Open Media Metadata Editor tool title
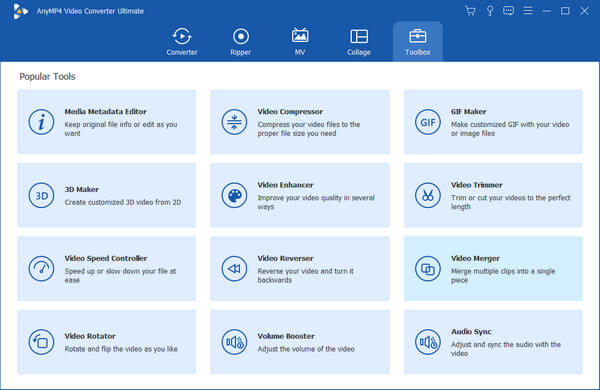 (x=105, y=112)
